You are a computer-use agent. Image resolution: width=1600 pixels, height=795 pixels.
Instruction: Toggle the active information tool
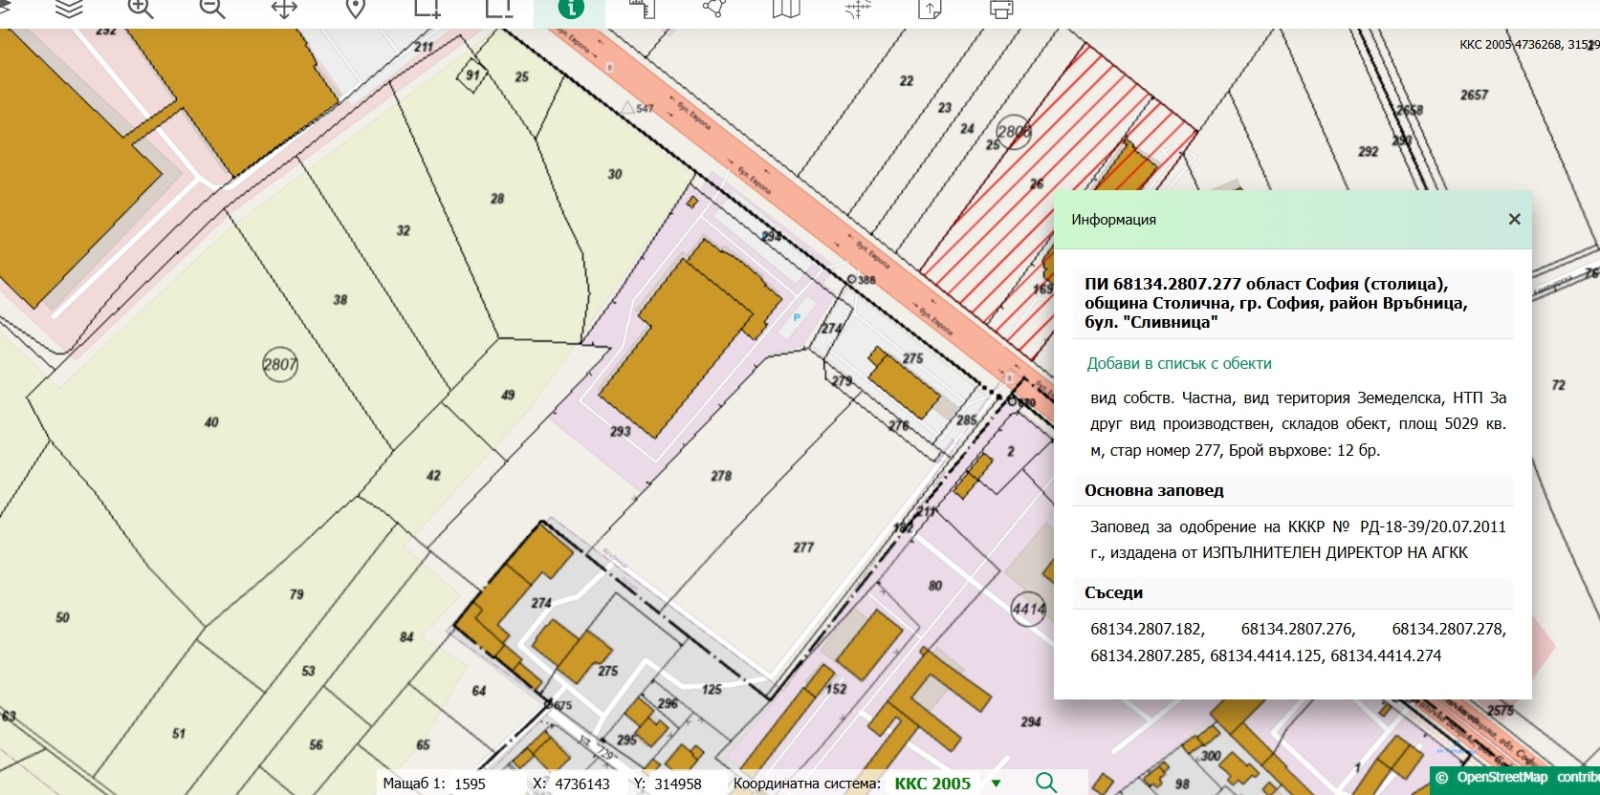point(570,9)
